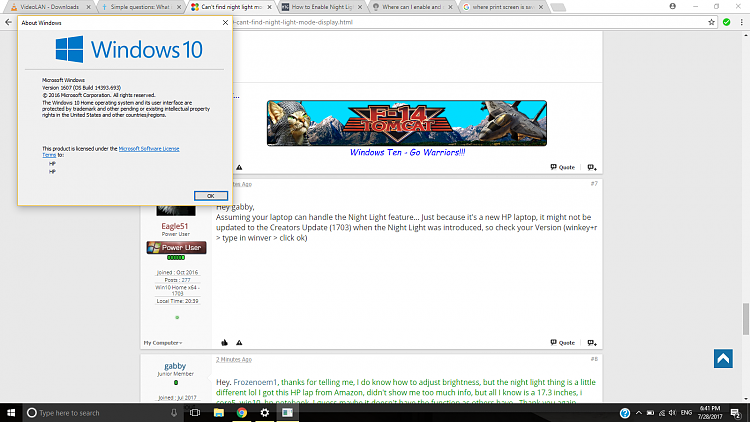Image resolution: width=750 pixels, height=422 pixels.
Task: Click OK in About Windows dialog
Action: tap(210, 196)
